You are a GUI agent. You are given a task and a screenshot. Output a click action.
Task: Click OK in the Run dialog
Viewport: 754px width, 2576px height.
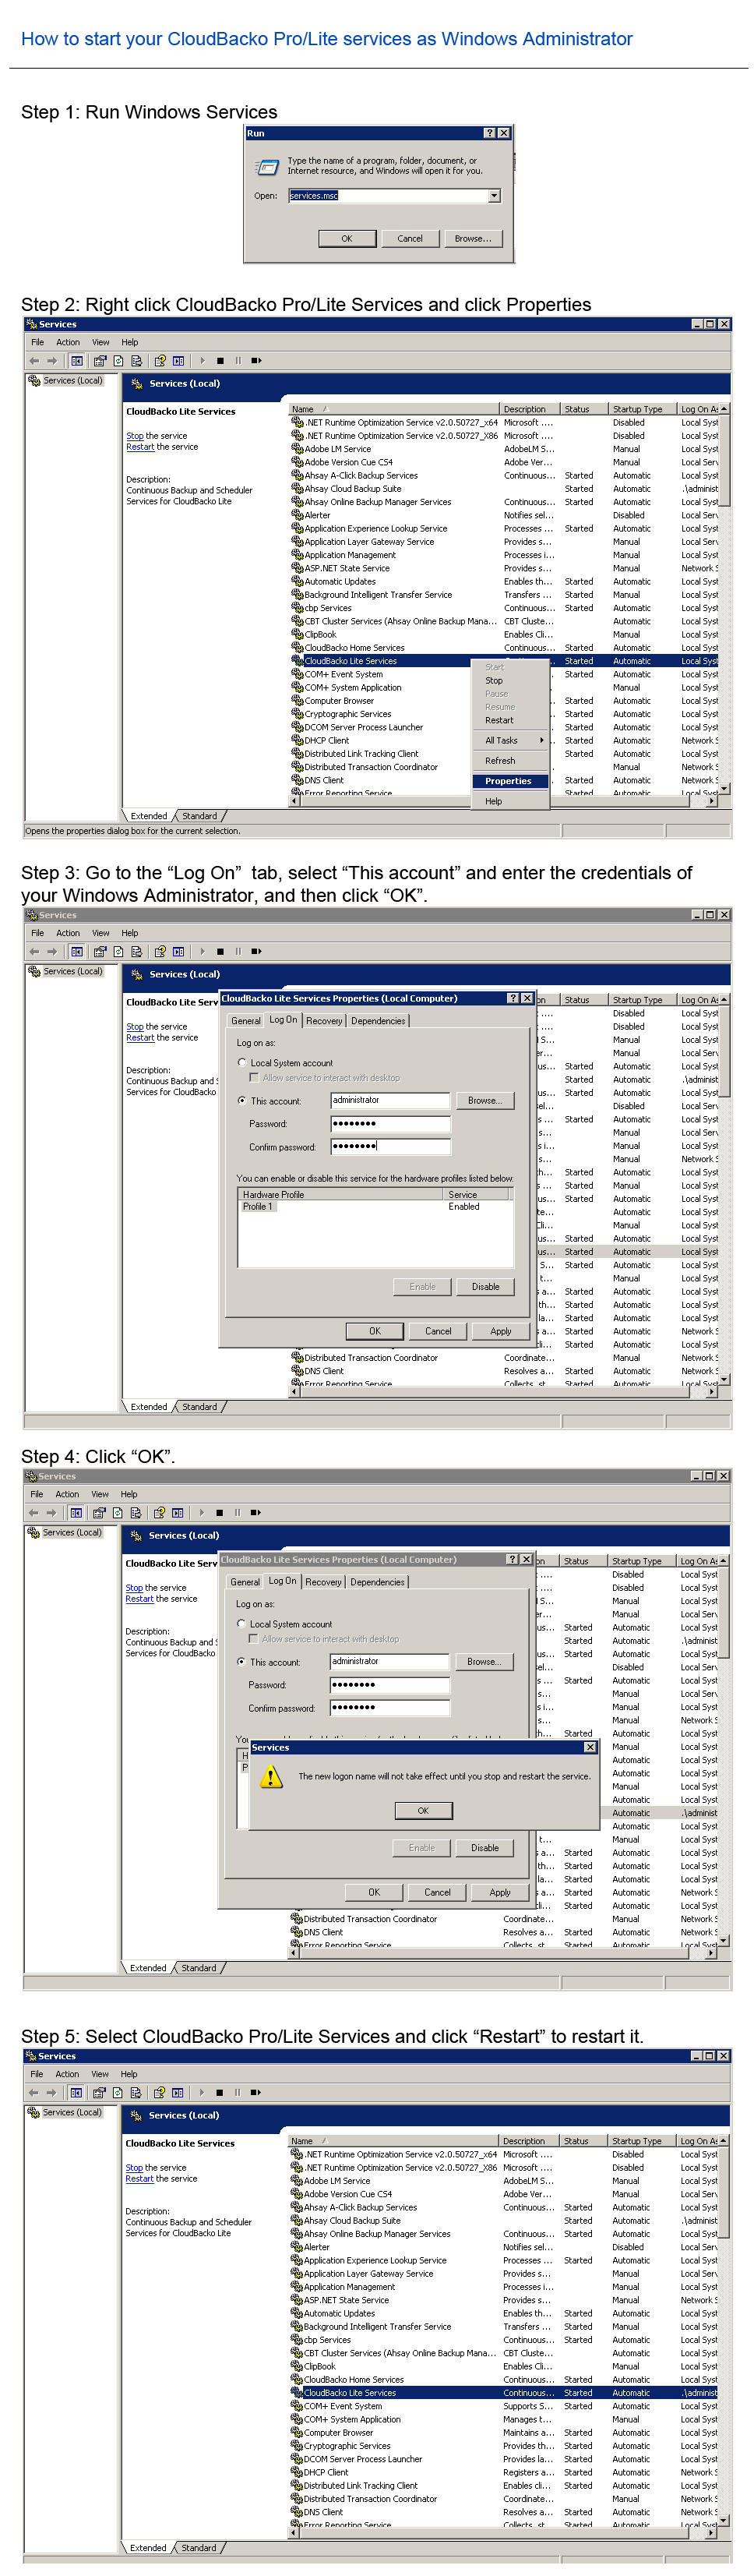click(347, 238)
